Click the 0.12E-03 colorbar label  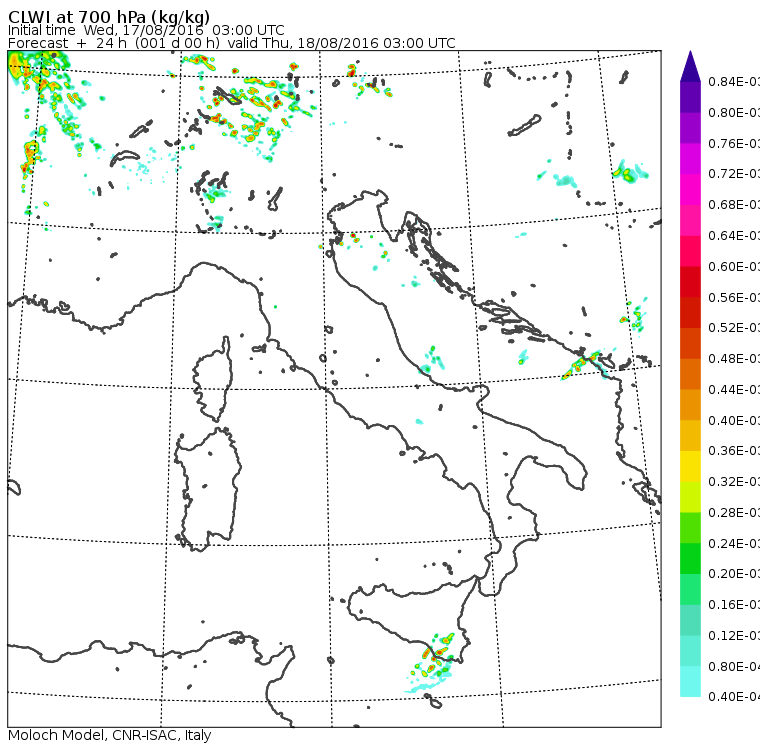tap(734, 636)
